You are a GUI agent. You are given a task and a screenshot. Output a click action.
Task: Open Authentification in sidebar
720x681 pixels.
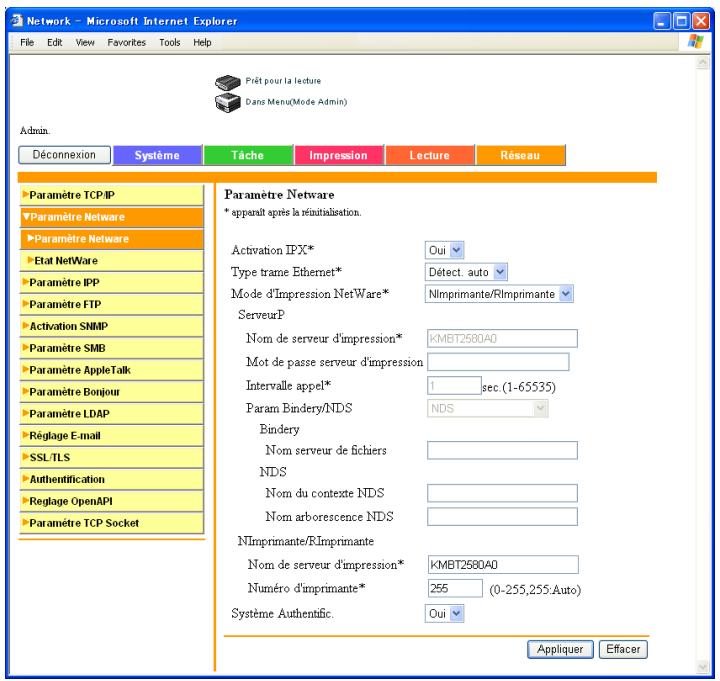point(112,479)
